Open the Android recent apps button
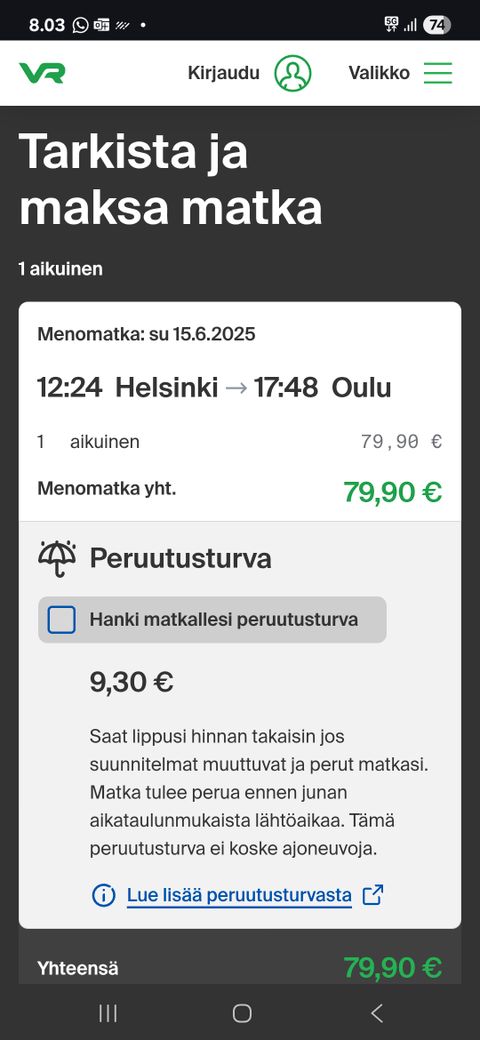The height and width of the screenshot is (1040, 480). (x=107, y=1013)
